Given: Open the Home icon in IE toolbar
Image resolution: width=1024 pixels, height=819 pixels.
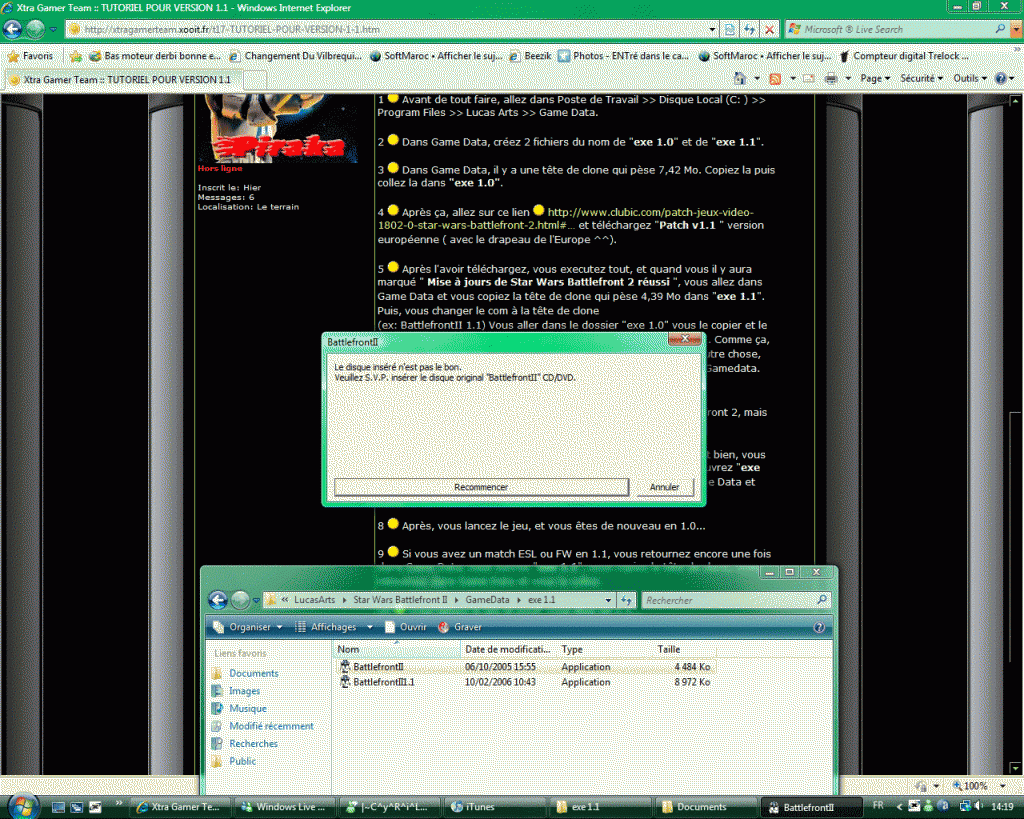Looking at the screenshot, I should [739, 78].
